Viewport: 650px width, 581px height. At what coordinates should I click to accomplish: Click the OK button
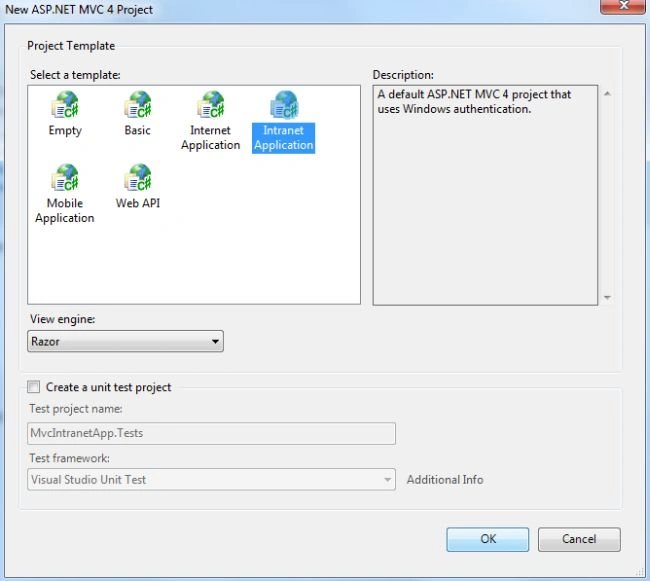pos(488,539)
